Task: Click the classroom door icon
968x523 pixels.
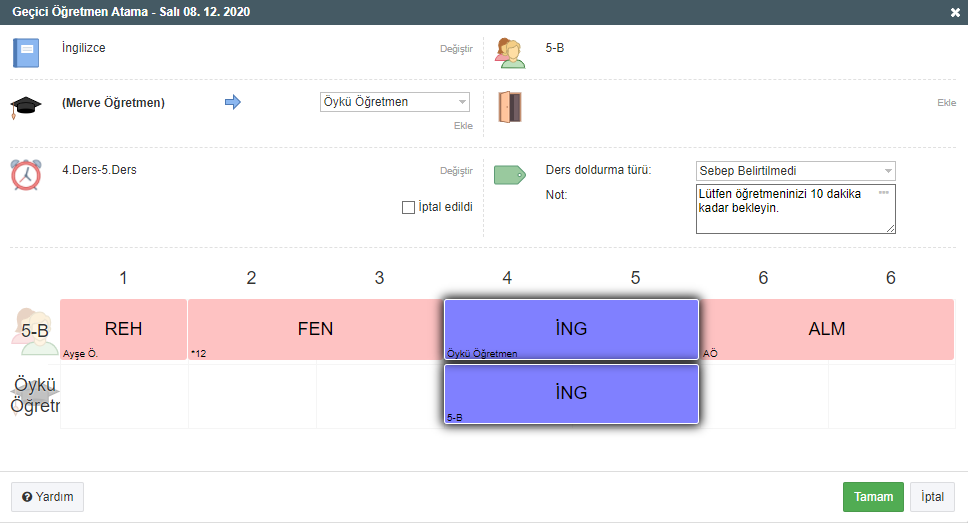Action: [x=510, y=107]
